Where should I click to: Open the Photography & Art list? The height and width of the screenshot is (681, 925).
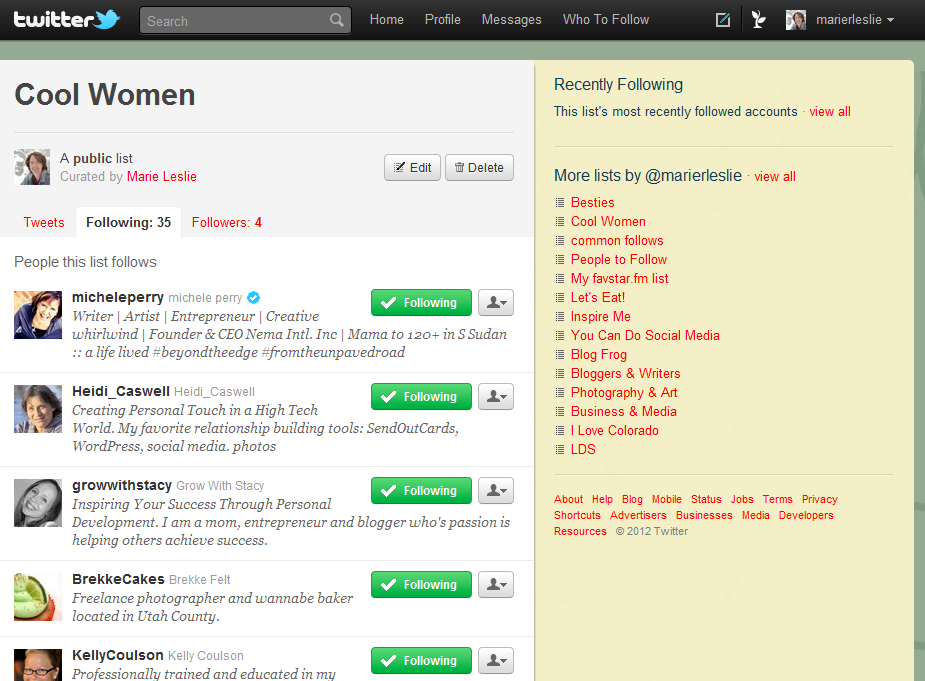pos(624,393)
